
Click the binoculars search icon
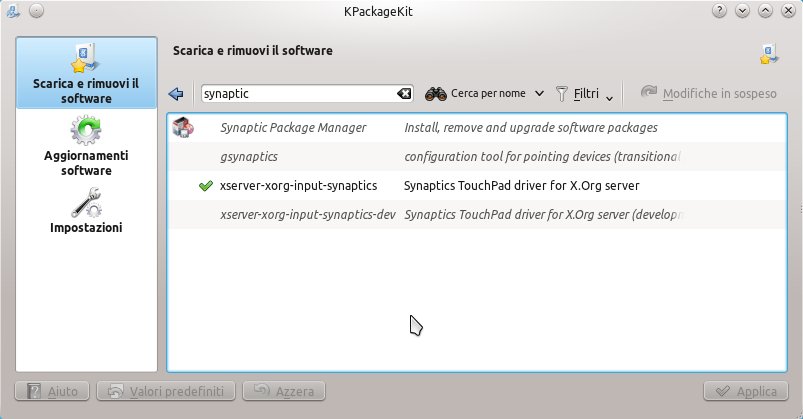pyautogui.click(x=435, y=94)
